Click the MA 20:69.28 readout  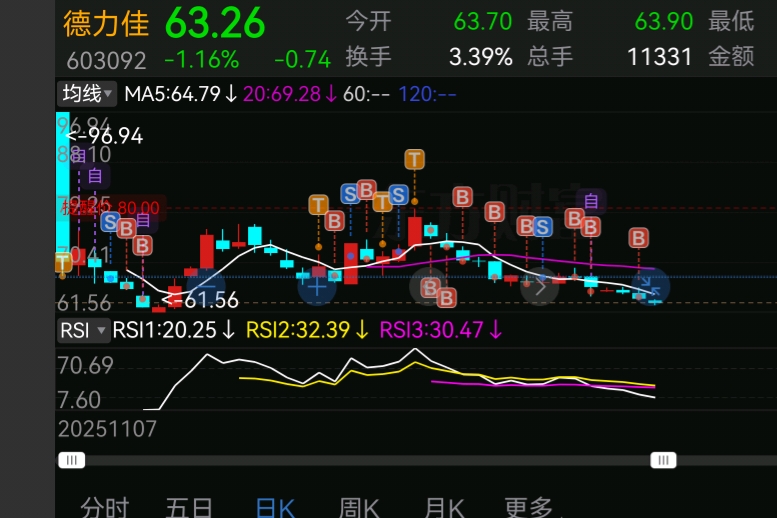[290, 94]
